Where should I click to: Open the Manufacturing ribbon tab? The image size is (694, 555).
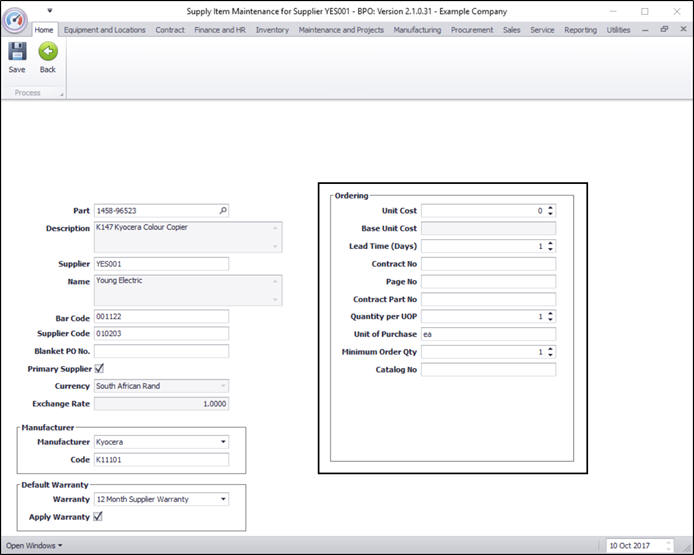coord(417,30)
